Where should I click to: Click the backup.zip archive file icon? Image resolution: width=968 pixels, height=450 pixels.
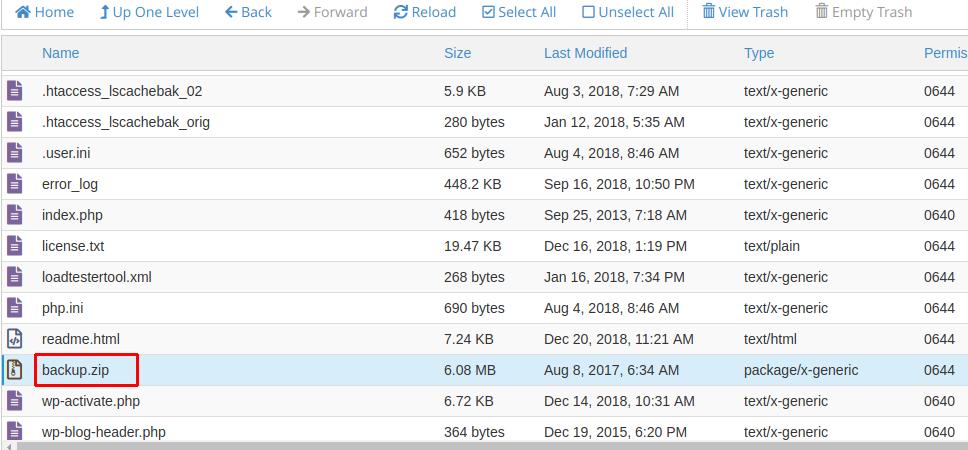14,370
